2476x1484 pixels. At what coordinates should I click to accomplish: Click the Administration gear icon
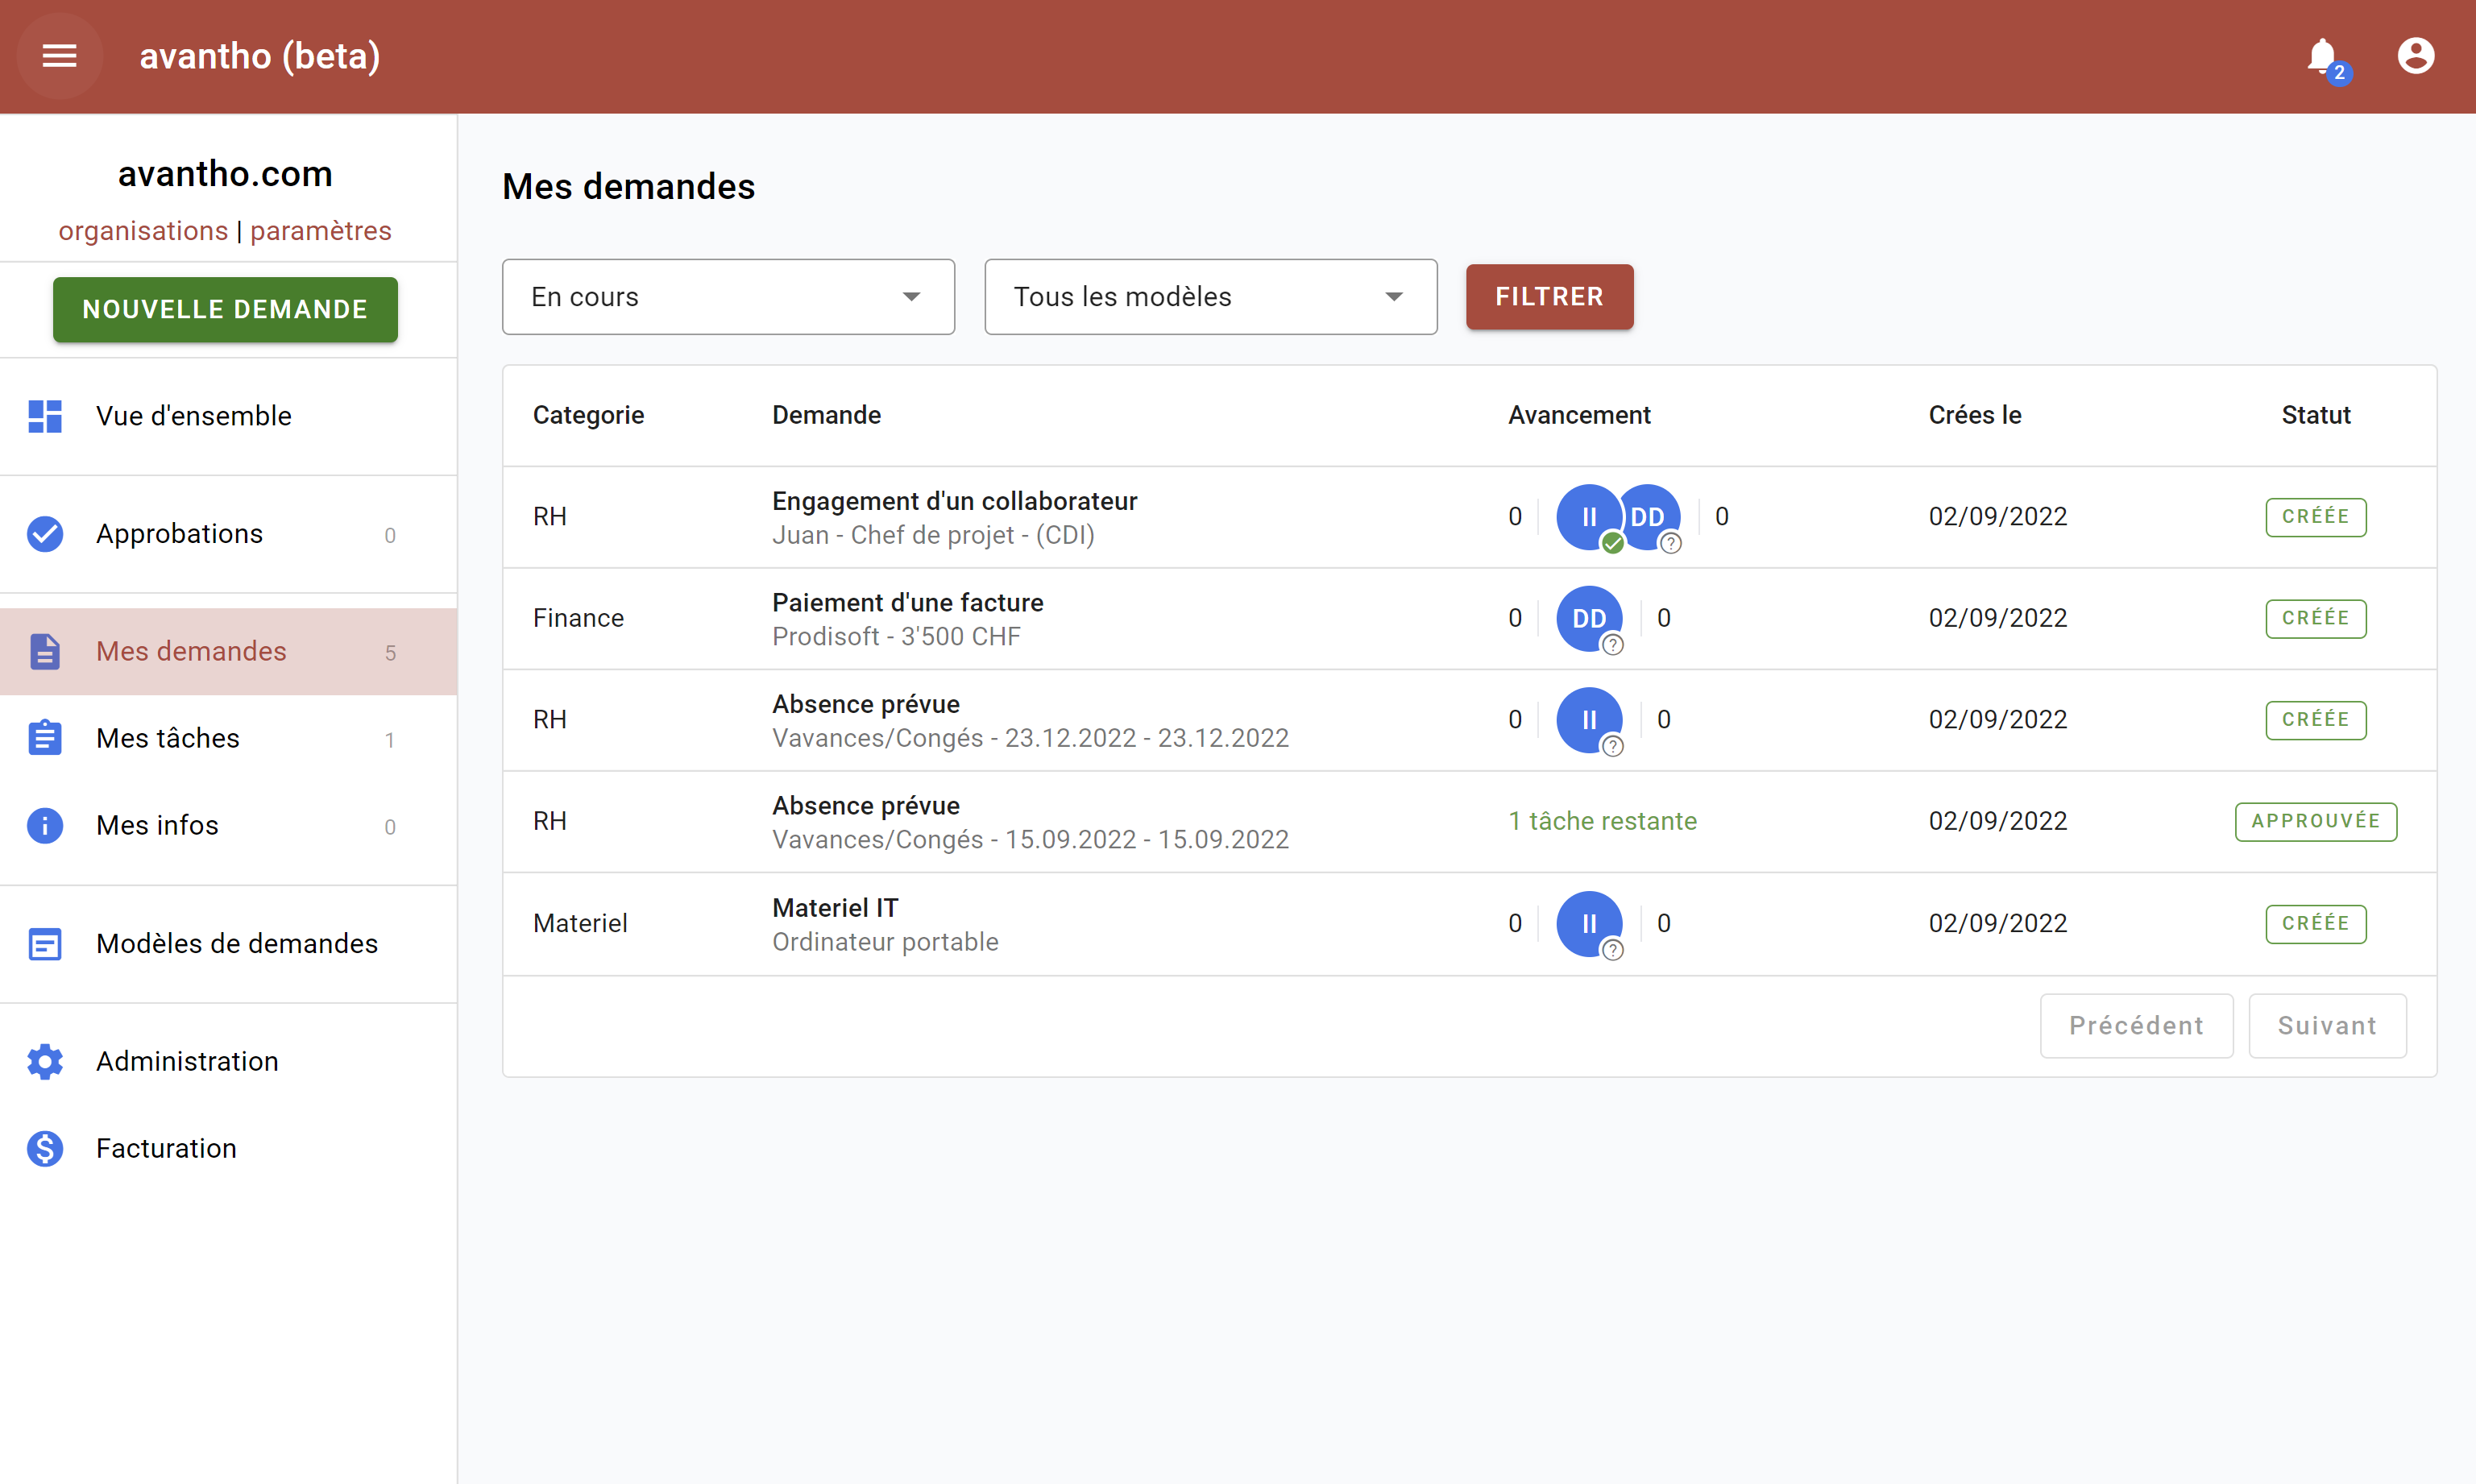(x=44, y=1061)
